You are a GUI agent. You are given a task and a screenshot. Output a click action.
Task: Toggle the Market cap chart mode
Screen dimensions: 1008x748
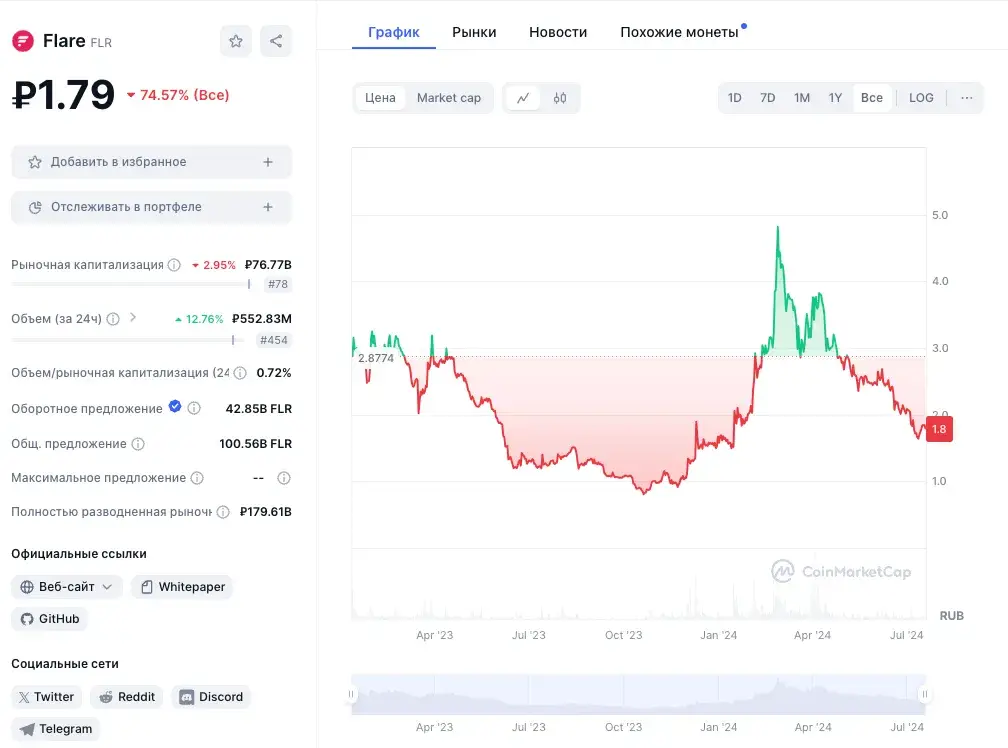(449, 98)
